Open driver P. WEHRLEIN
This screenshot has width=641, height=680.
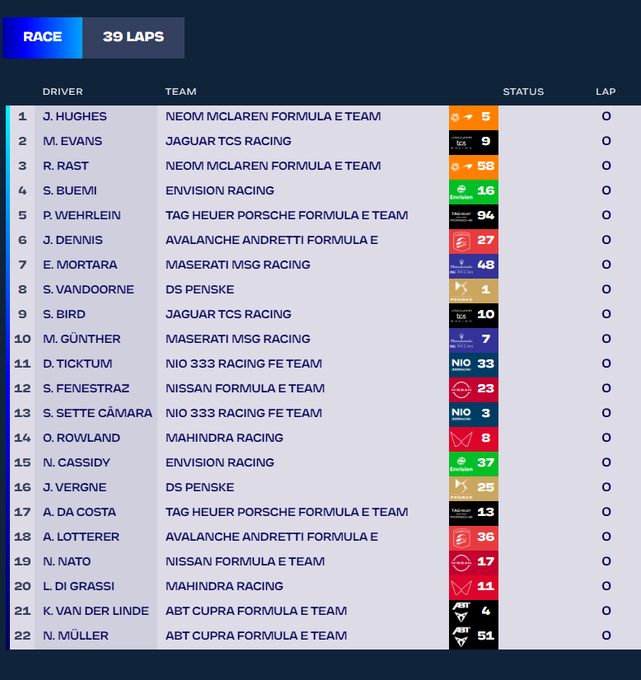coord(82,215)
